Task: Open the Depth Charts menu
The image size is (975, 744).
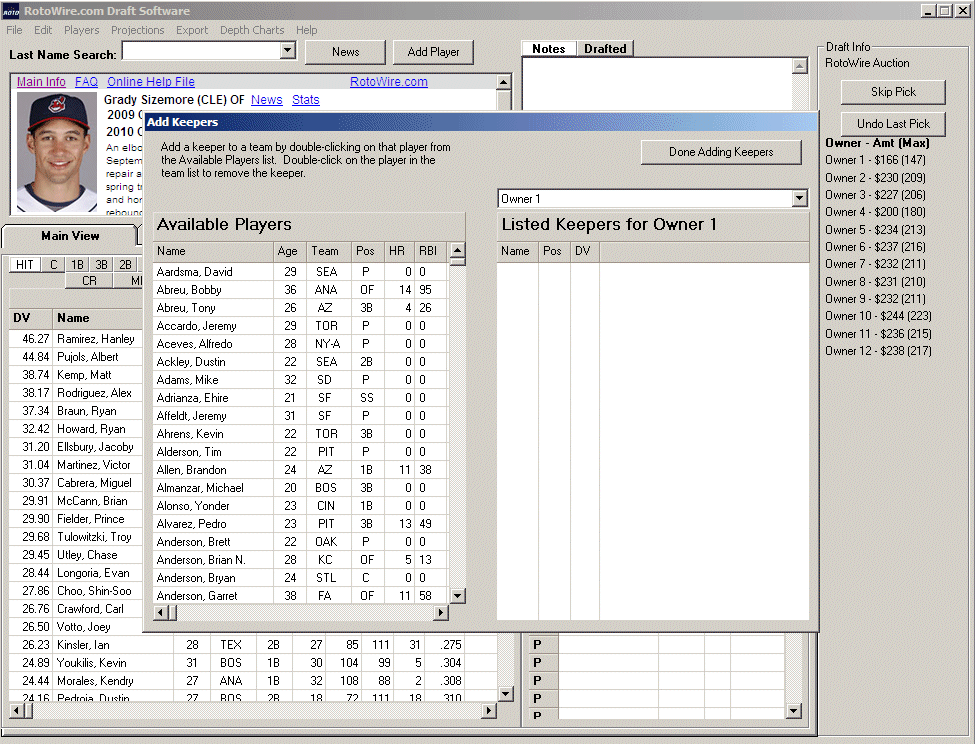Action: [x=251, y=30]
